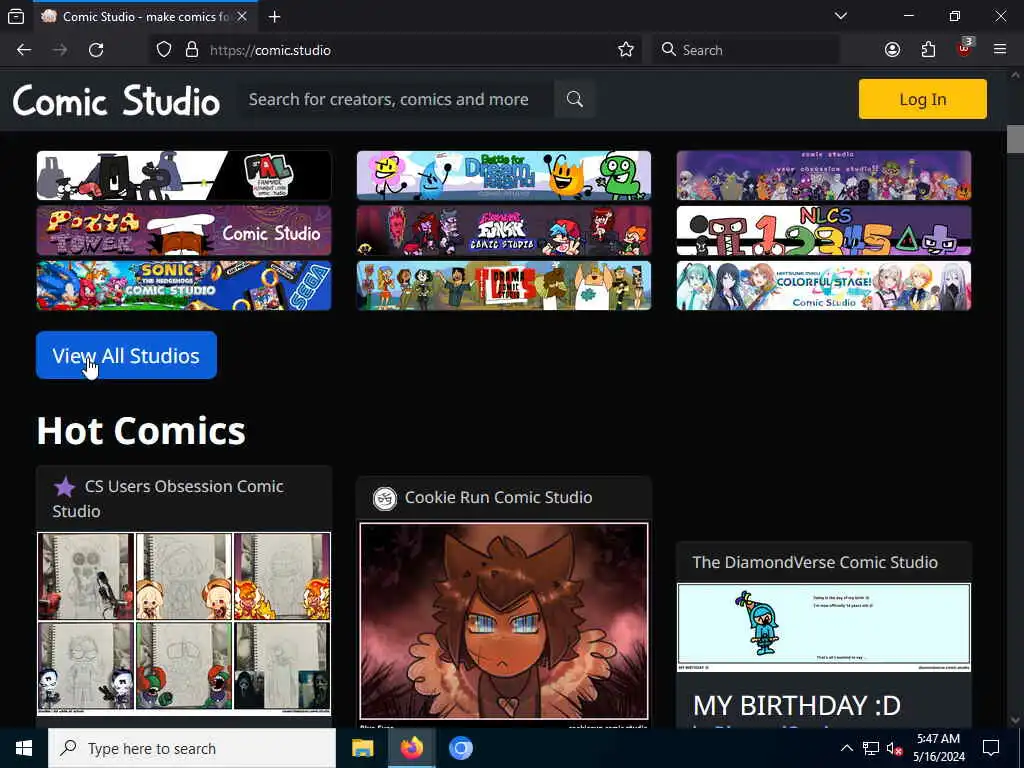Open the Total Drama Comic Studio banner

tap(504, 285)
